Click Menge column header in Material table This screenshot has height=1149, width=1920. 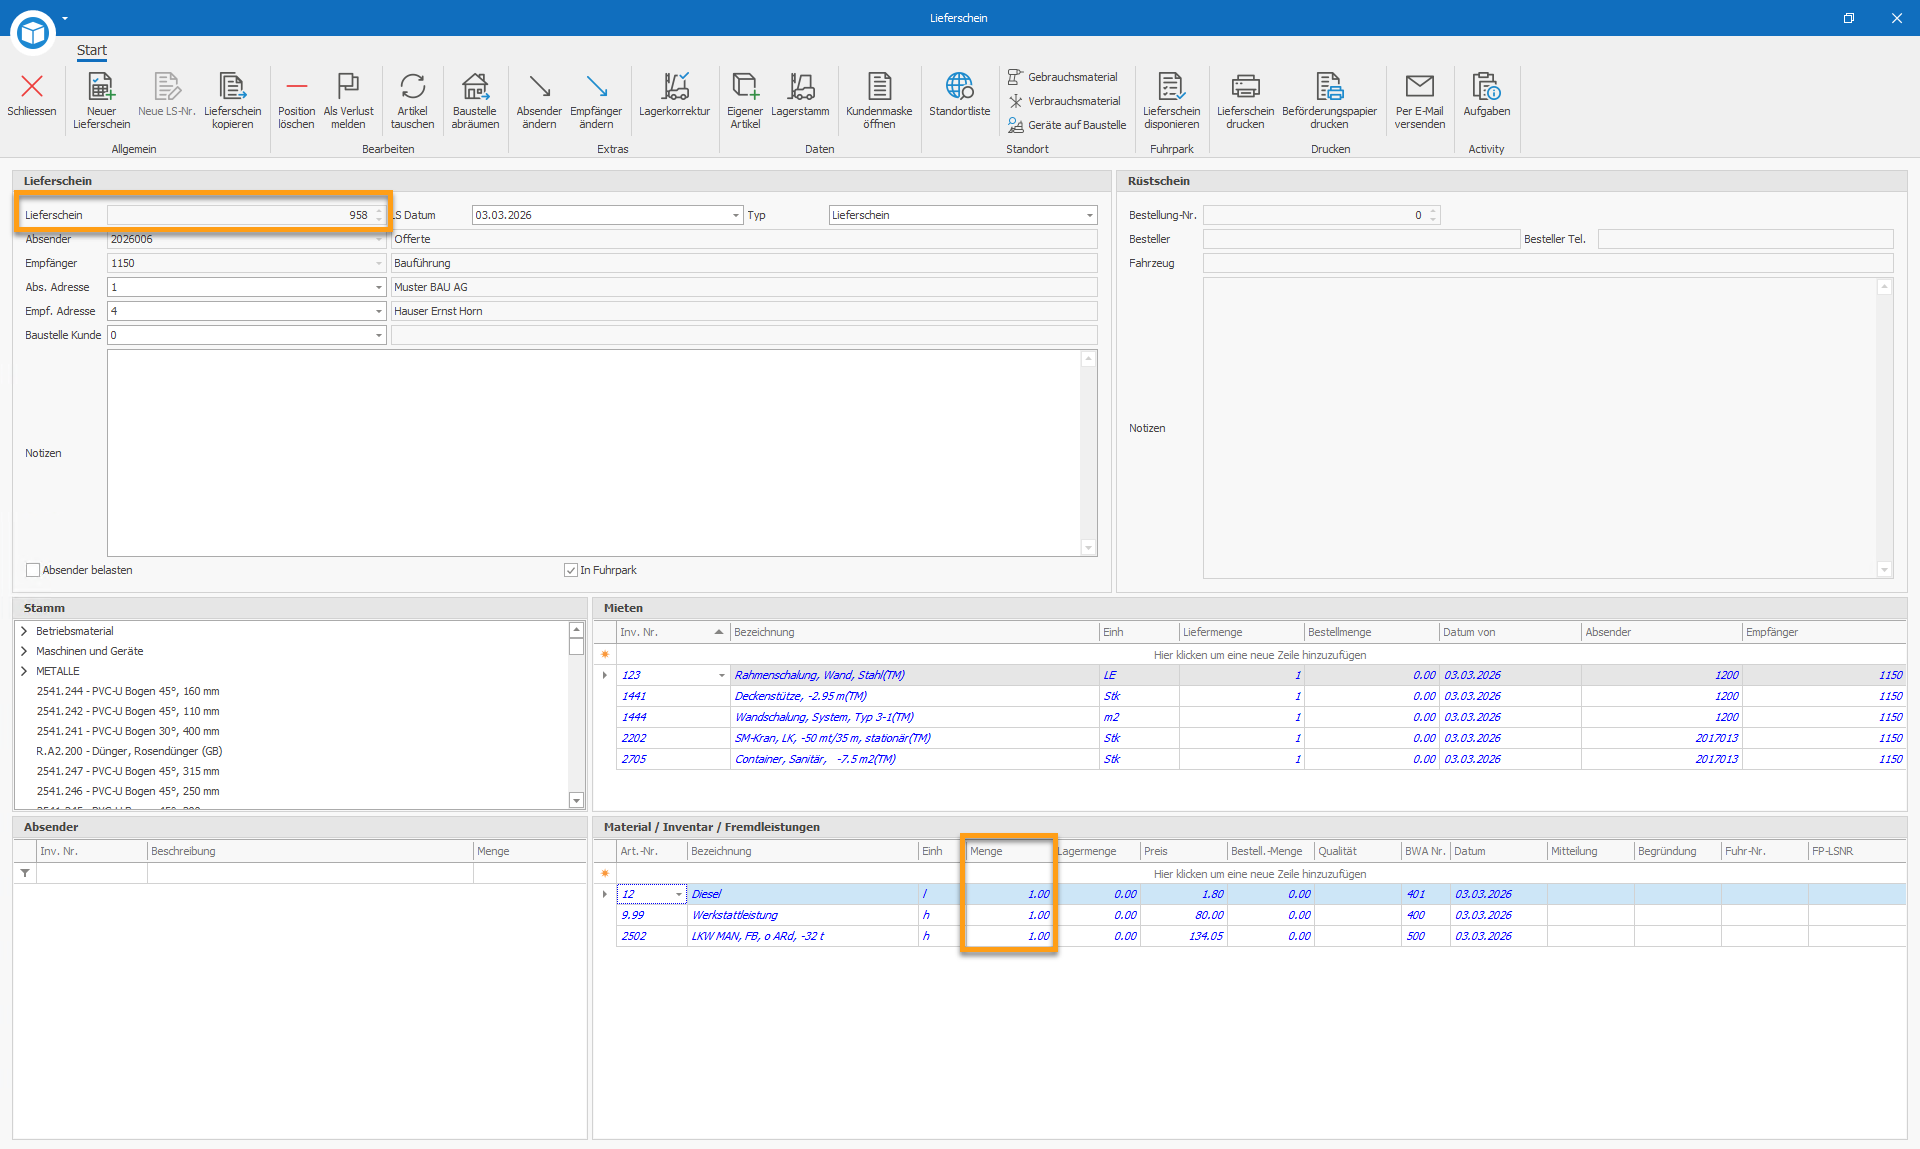(x=1010, y=851)
